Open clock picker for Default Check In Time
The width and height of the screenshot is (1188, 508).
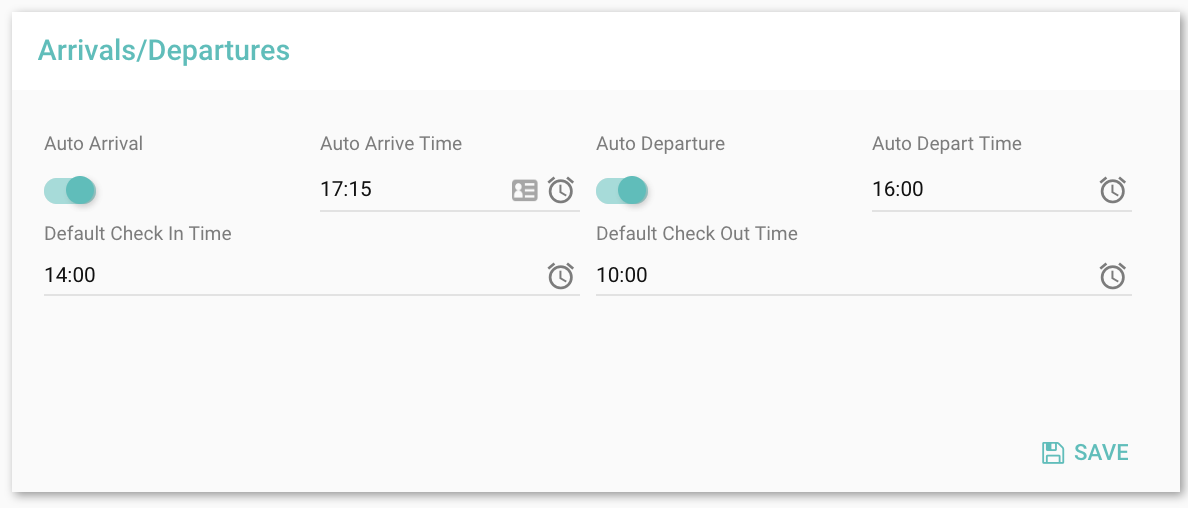(x=561, y=276)
